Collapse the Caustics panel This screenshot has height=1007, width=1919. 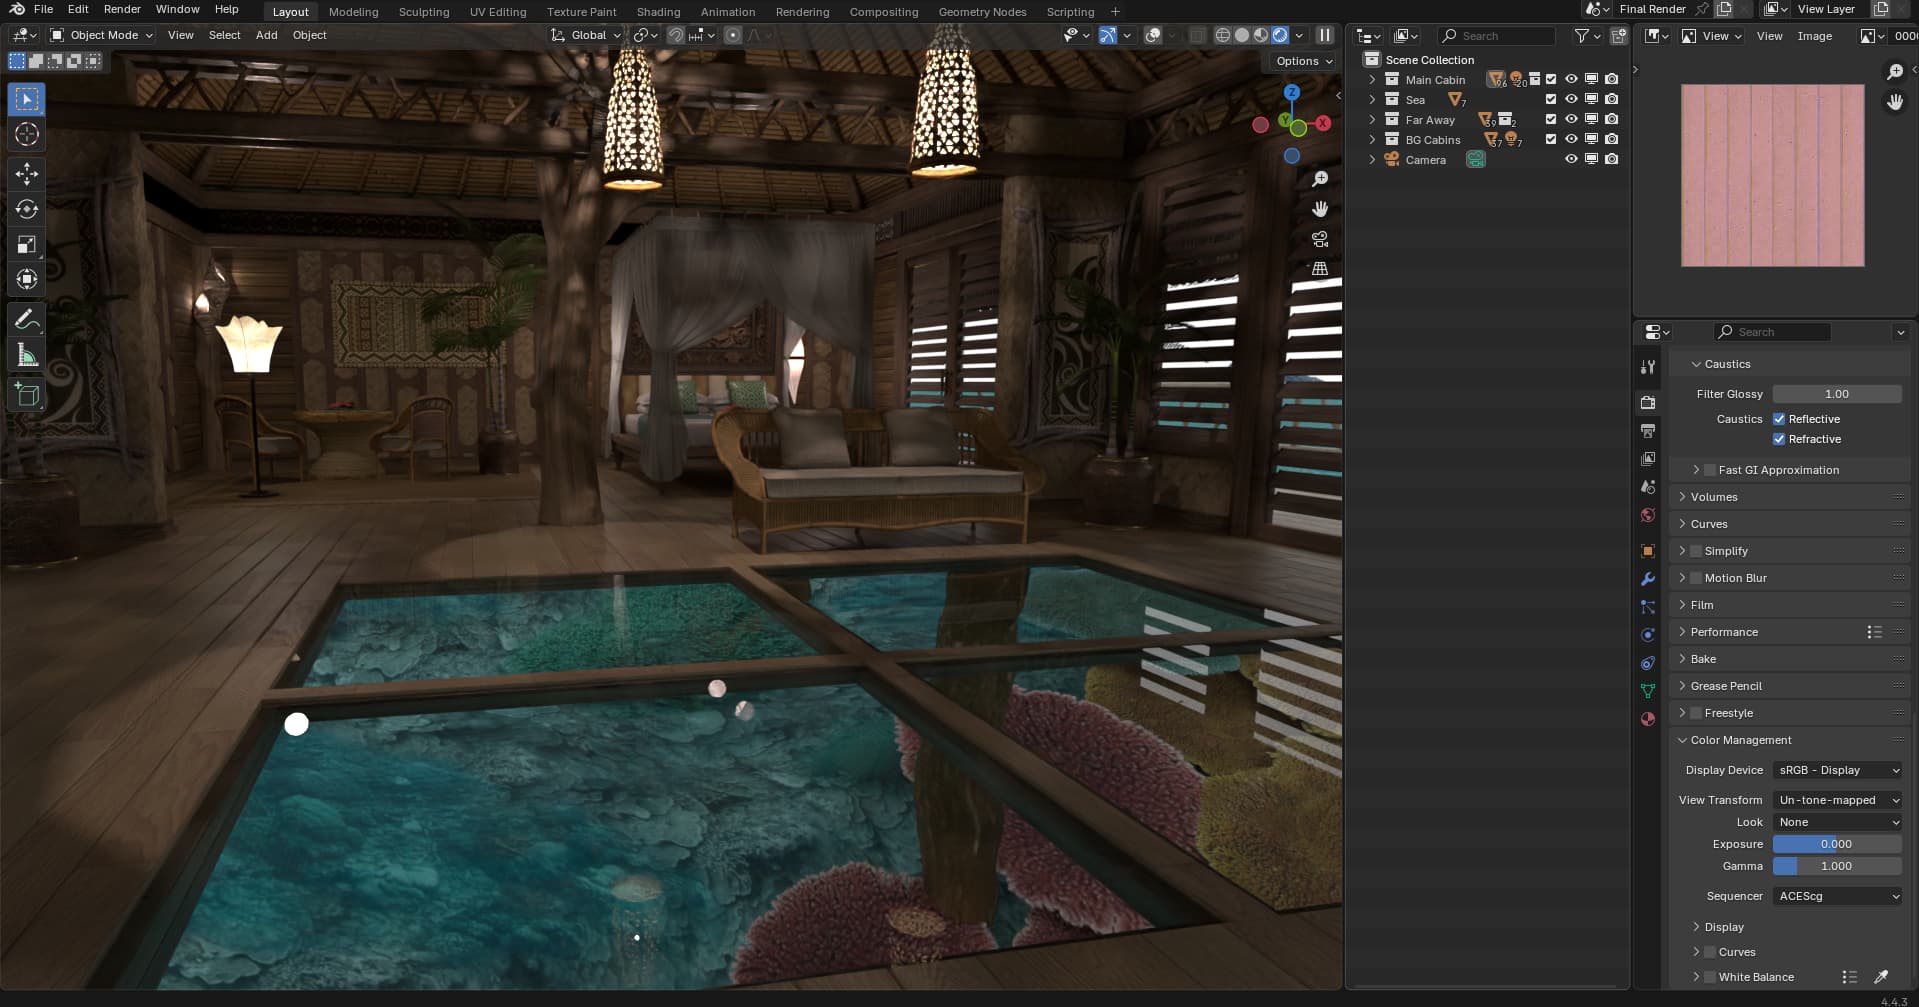click(1696, 364)
